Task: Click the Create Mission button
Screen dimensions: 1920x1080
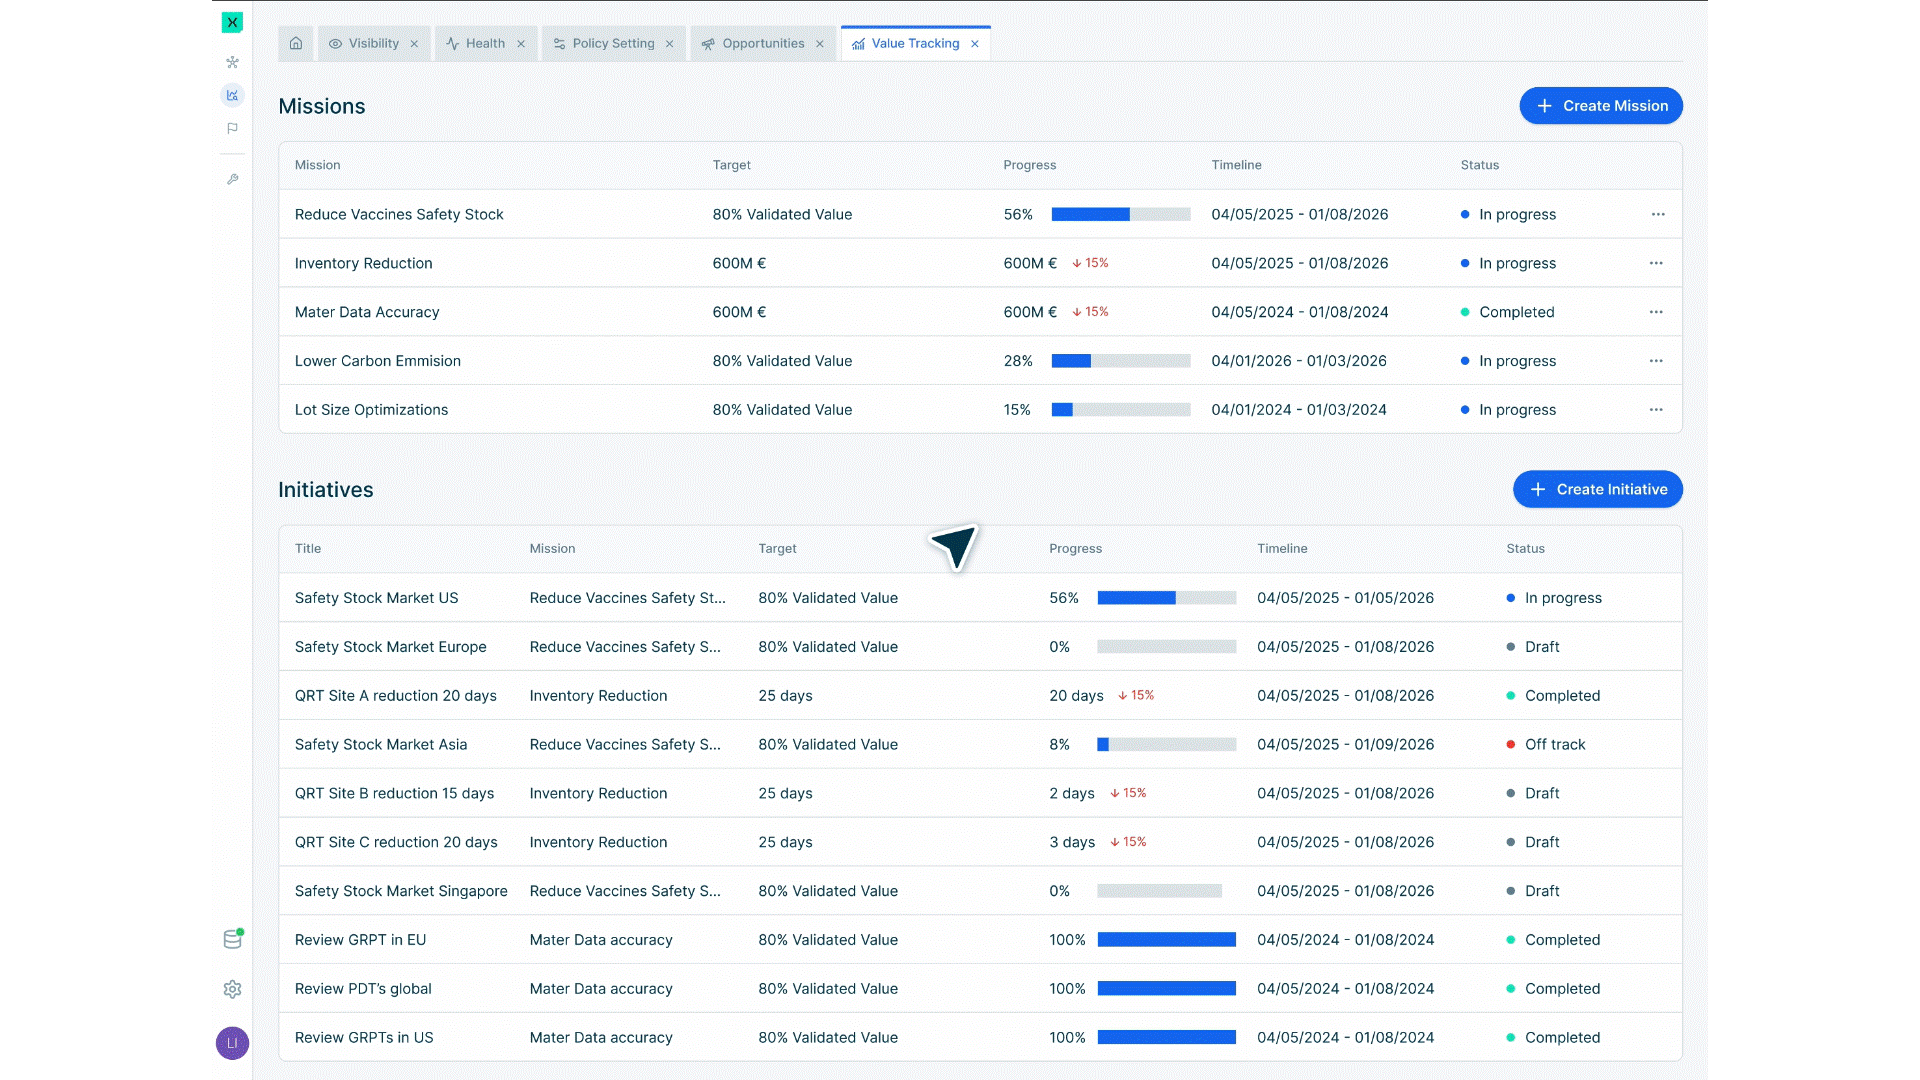Action: 1601,106
